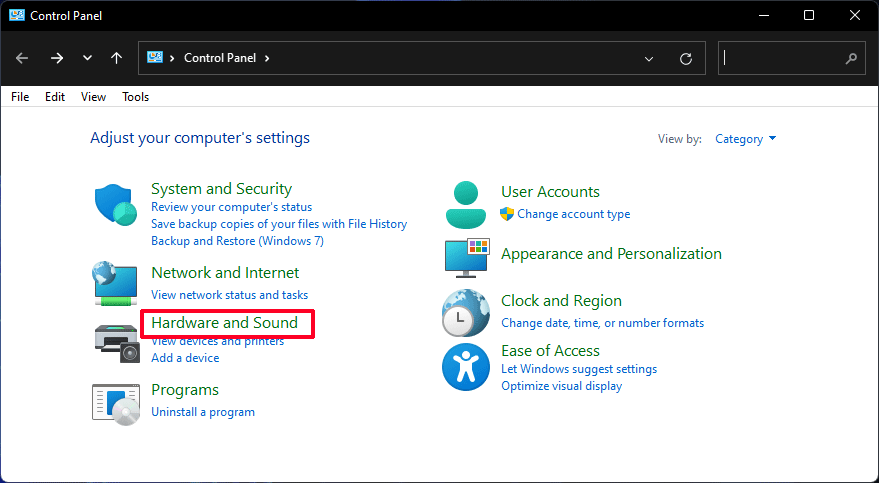Click the search magnifier icon
Viewport: 879px width, 483px height.
(851, 58)
